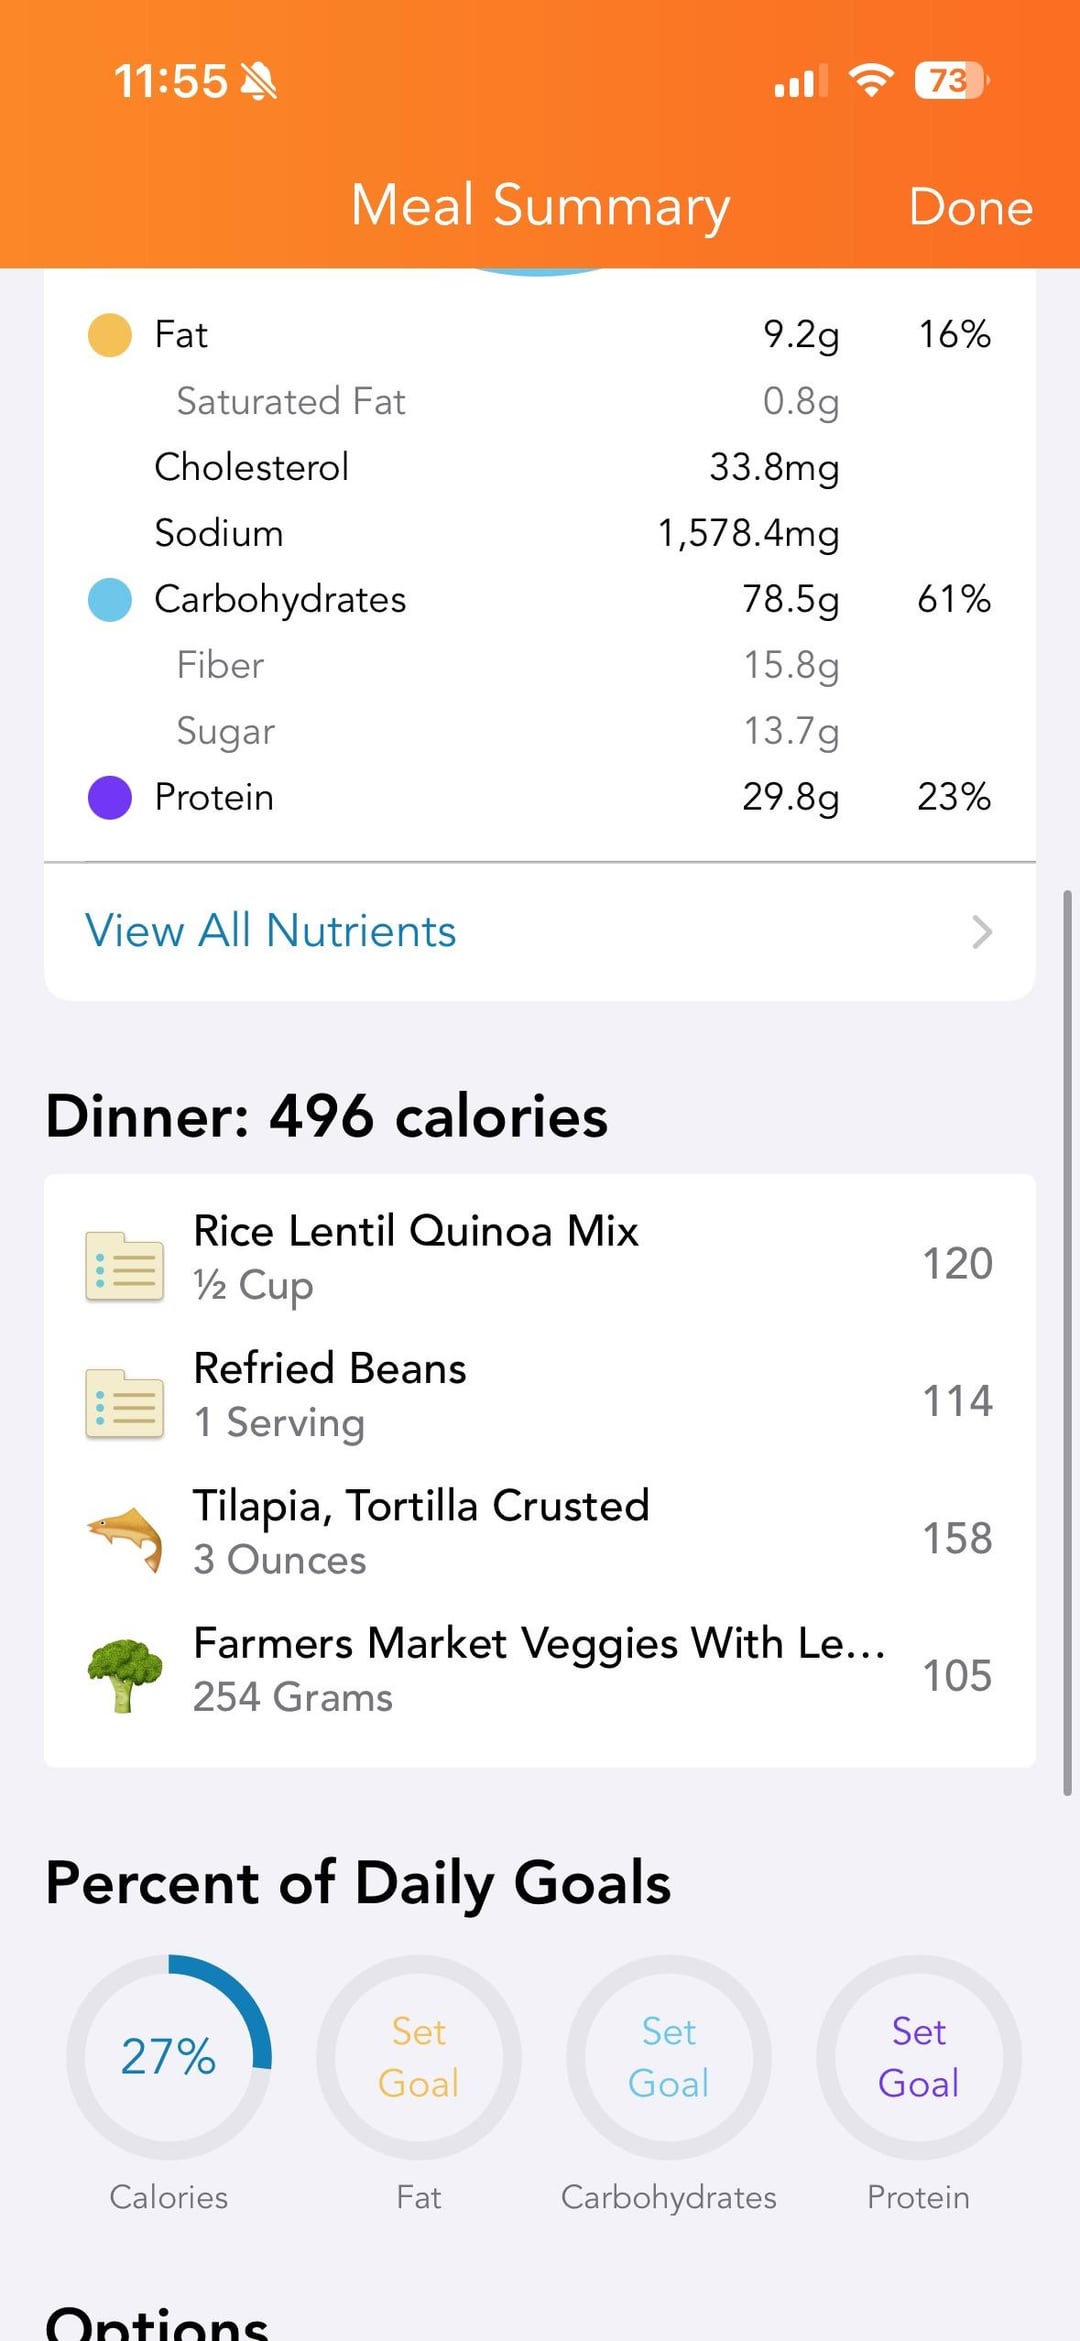Expand View All Nutrients chevron arrow
The height and width of the screenshot is (2341, 1080).
982,932
